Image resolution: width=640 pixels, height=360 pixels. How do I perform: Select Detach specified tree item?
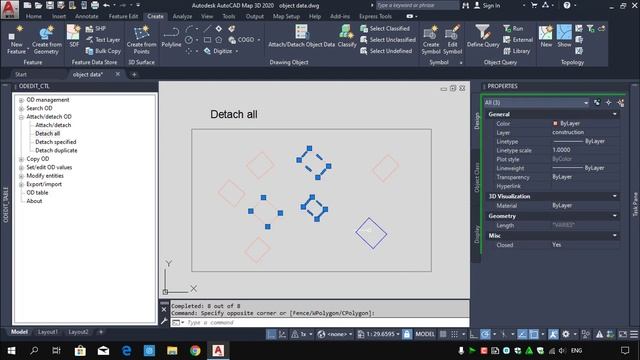point(56,142)
